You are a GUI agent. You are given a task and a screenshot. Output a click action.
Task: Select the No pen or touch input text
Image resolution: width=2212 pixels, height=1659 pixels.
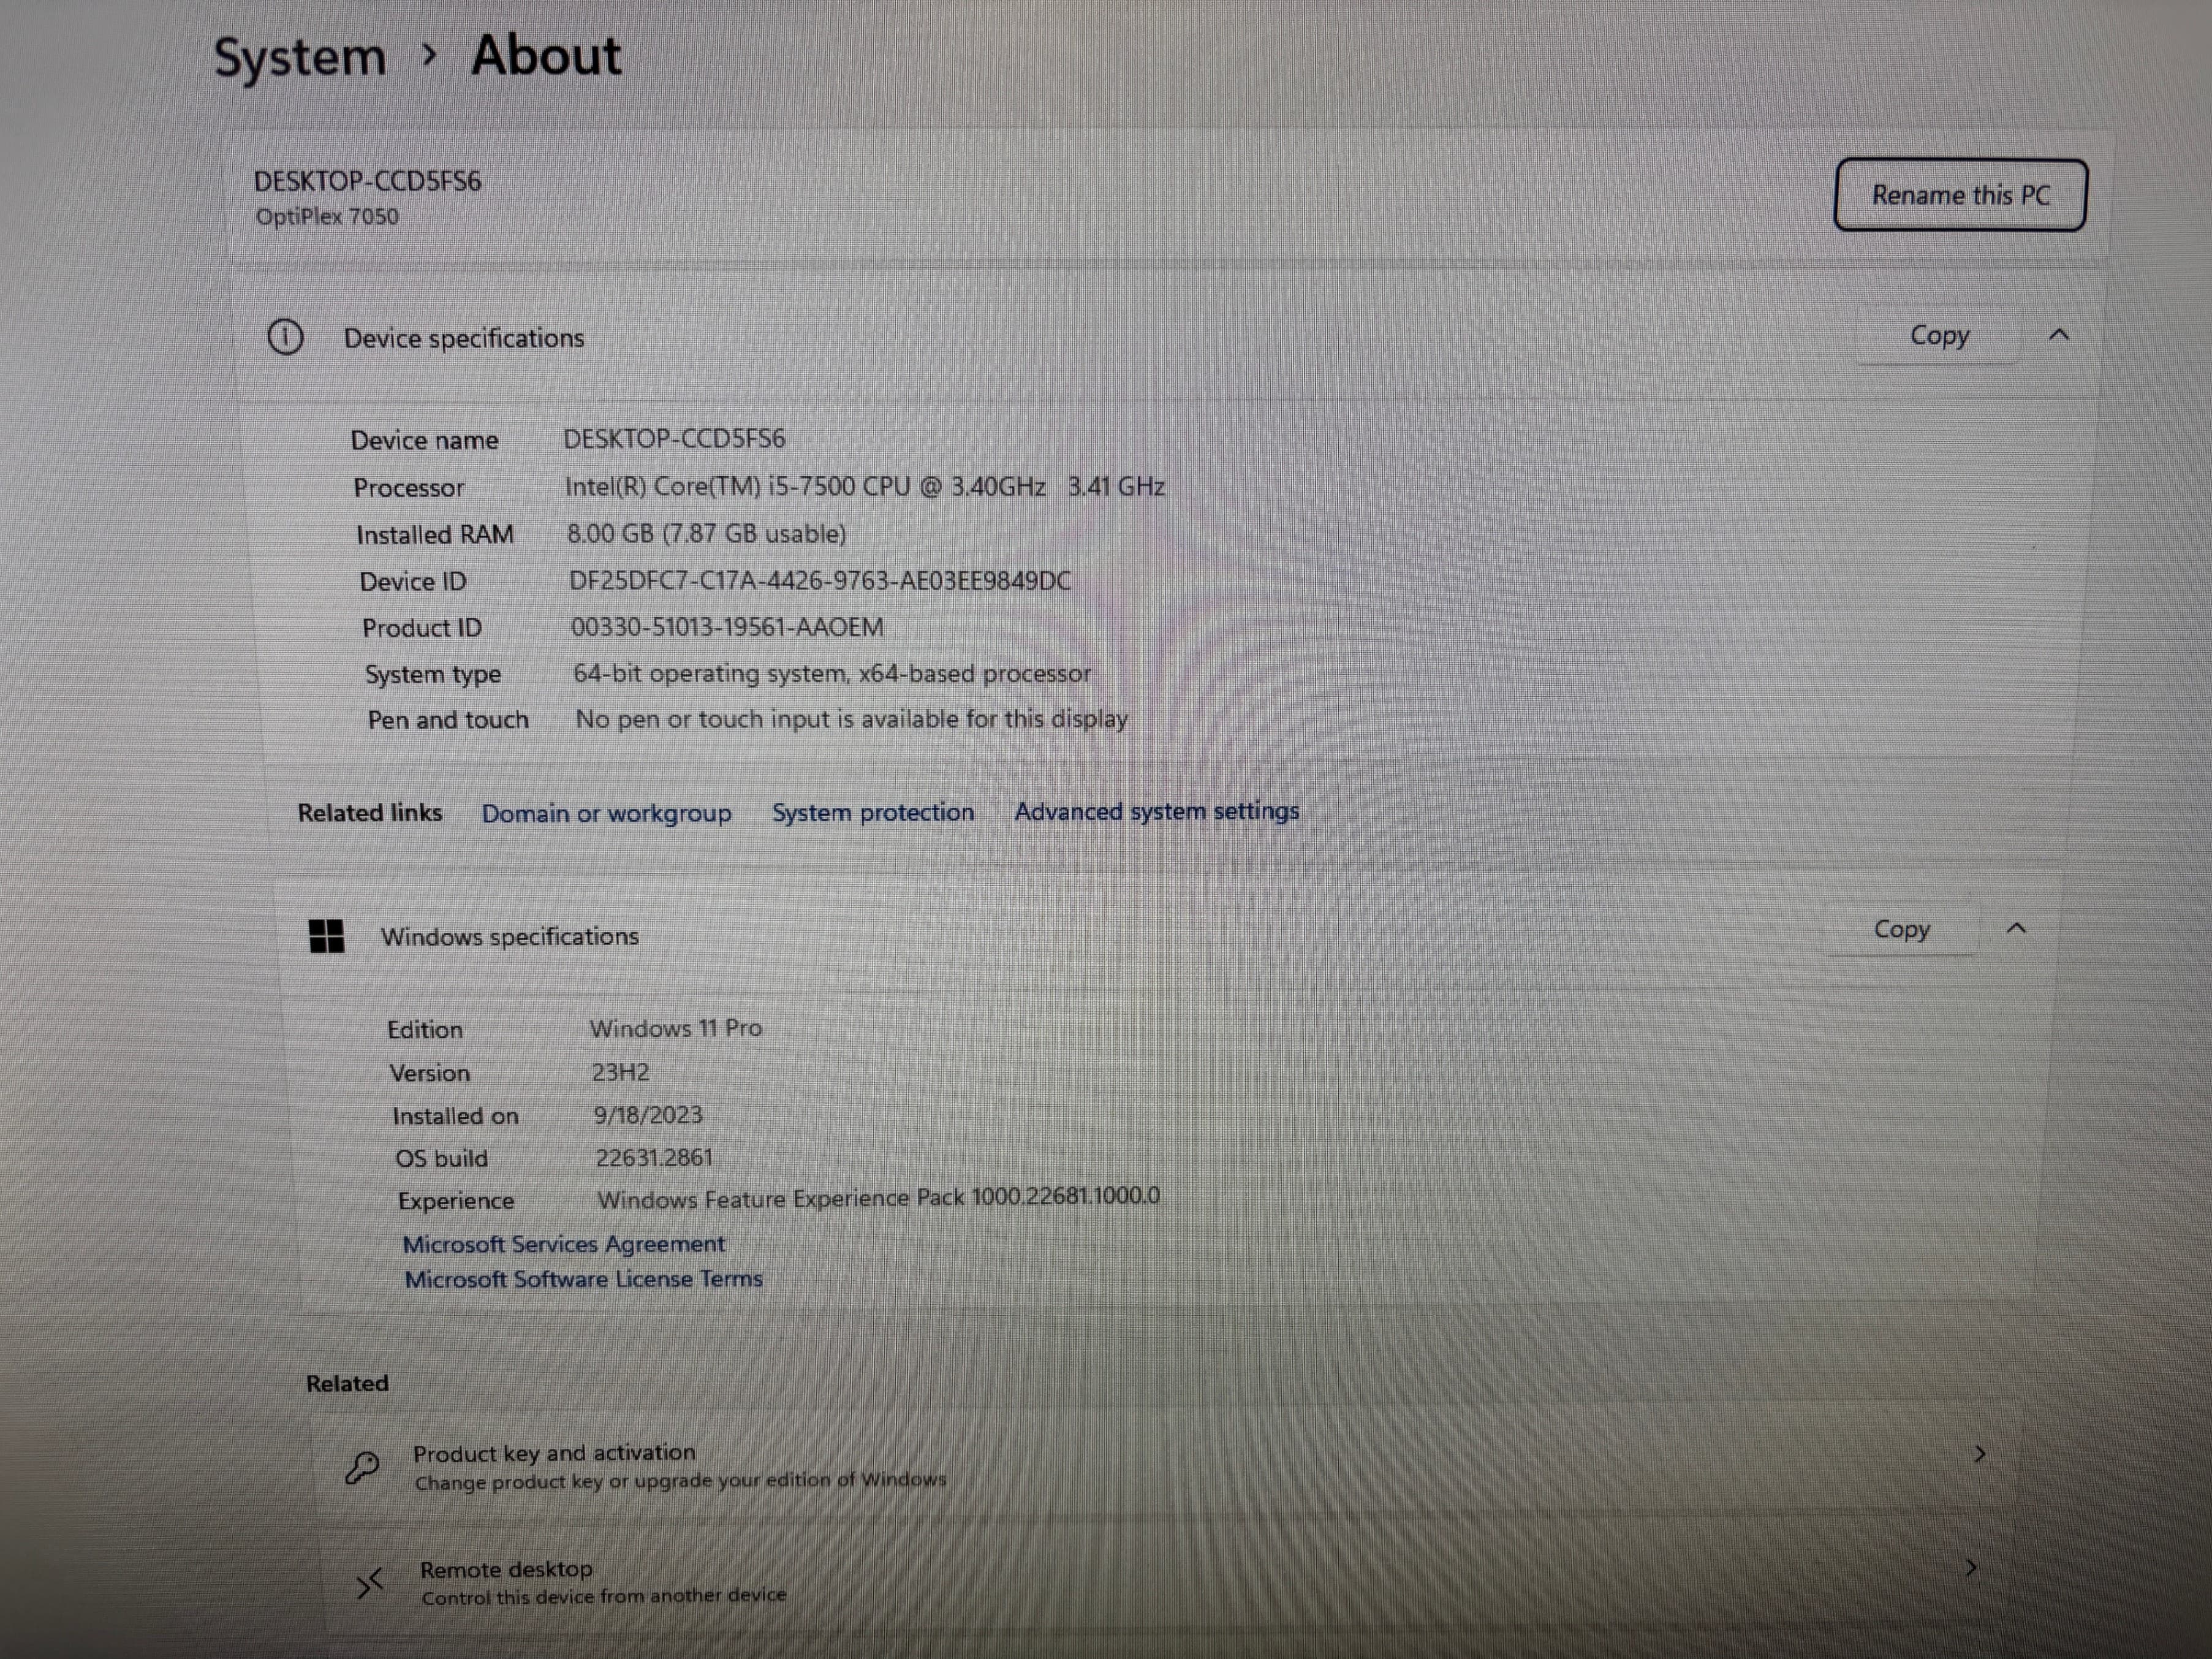pos(852,719)
